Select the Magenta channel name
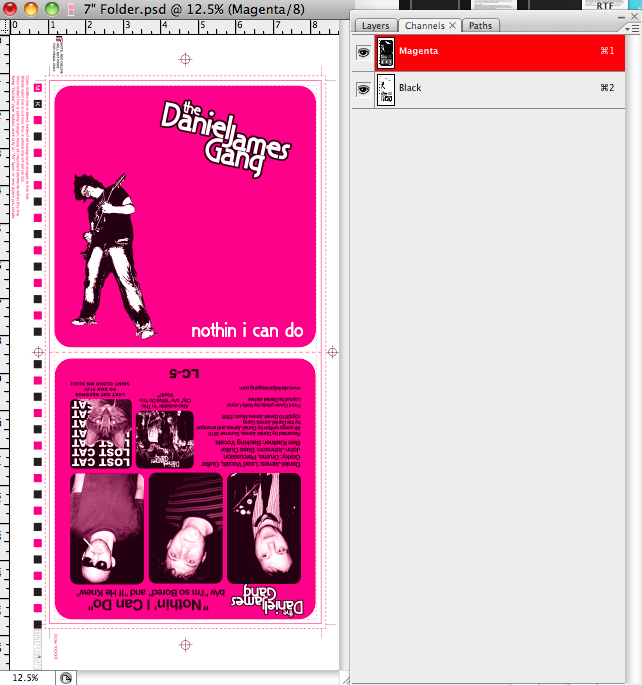The width and height of the screenshot is (642, 685). (418, 49)
